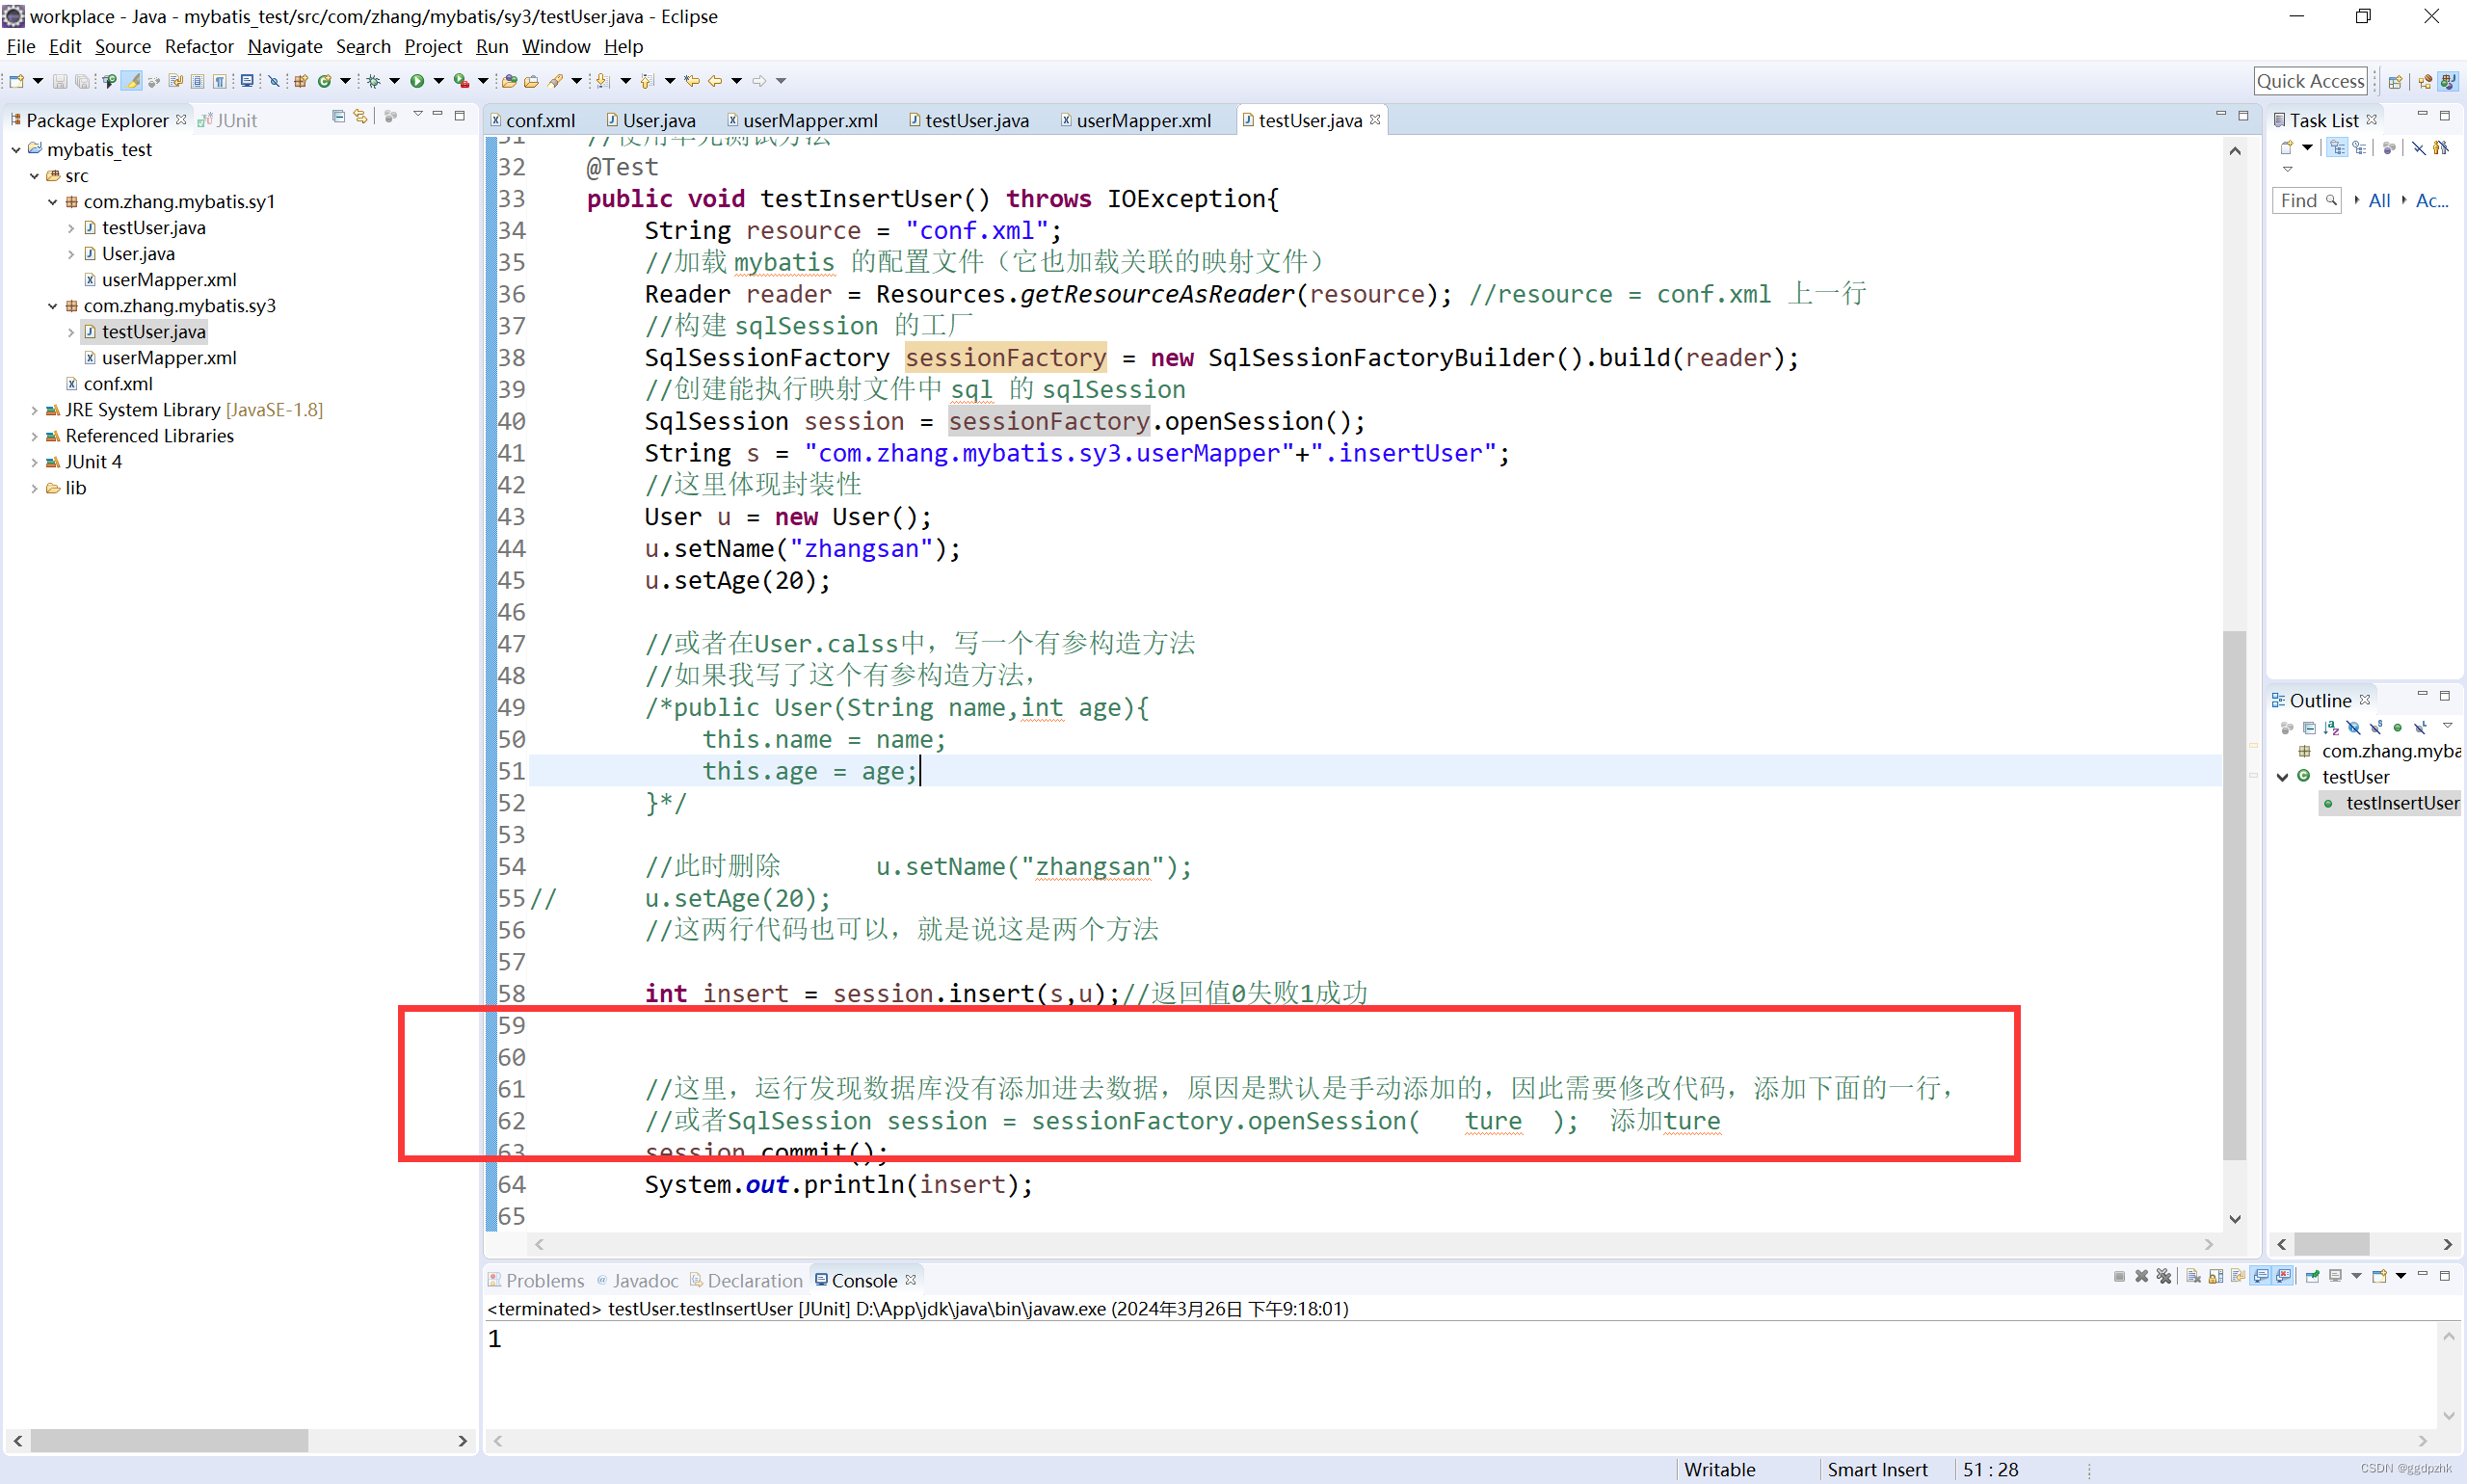Toggle Categorized presentation in Task List
The height and width of the screenshot is (1484, 2467).
(2337, 148)
